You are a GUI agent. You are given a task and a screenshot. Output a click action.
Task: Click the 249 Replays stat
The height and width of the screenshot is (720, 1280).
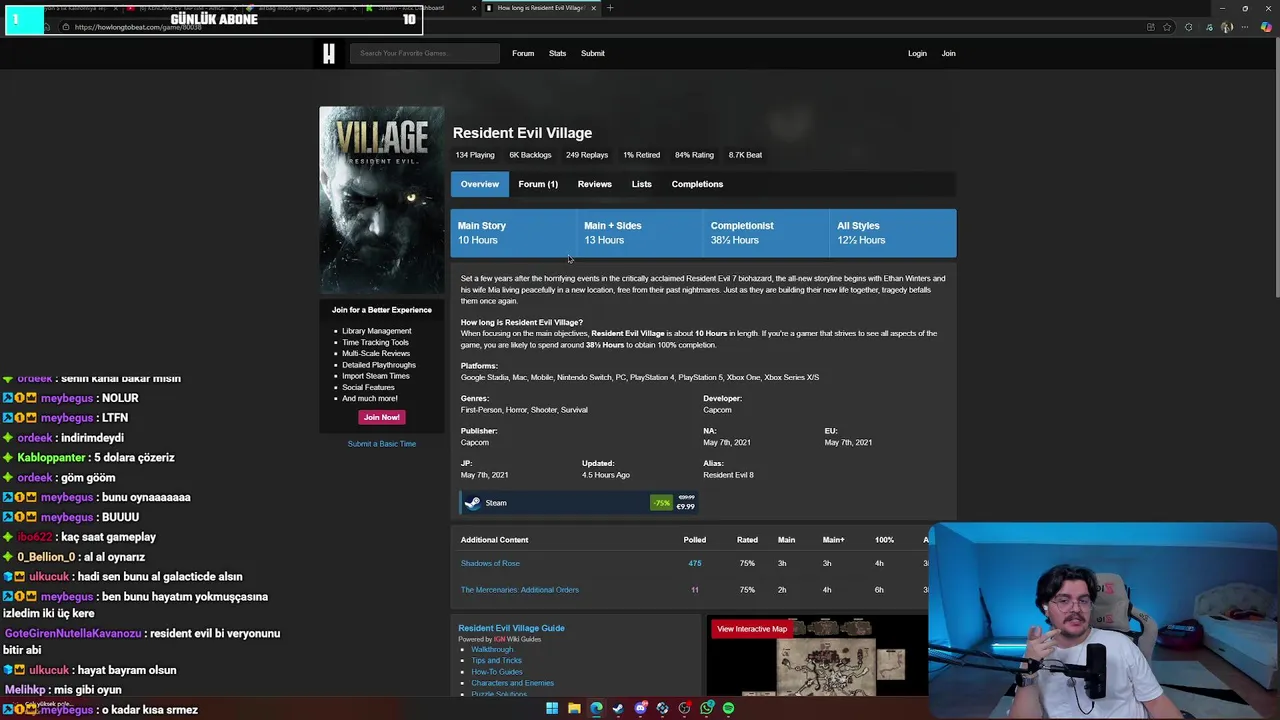[x=587, y=155]
